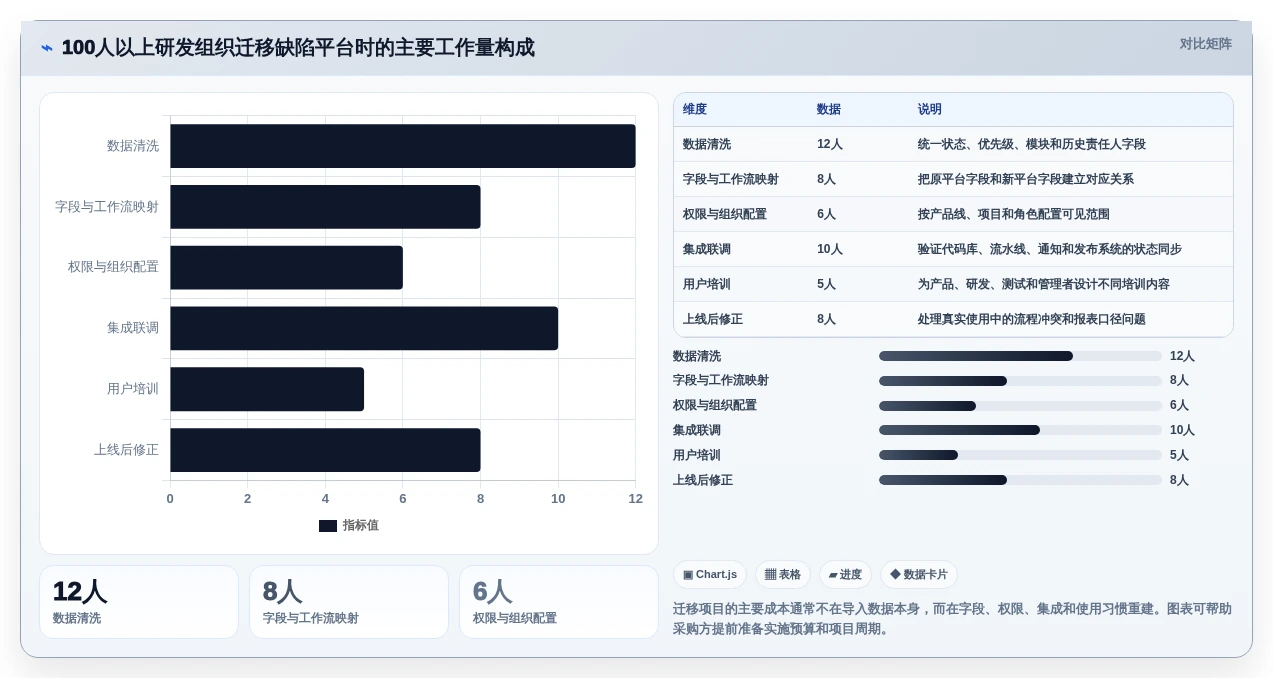Toggle the 指标值 legend swatch
The image size is (1273, 678).
[x=328, y=526]
